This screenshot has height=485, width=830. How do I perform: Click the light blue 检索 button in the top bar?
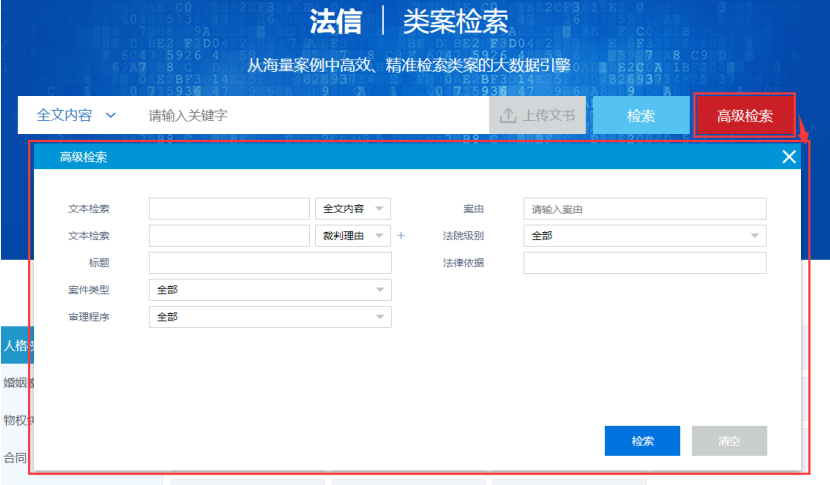pos(641,115)
